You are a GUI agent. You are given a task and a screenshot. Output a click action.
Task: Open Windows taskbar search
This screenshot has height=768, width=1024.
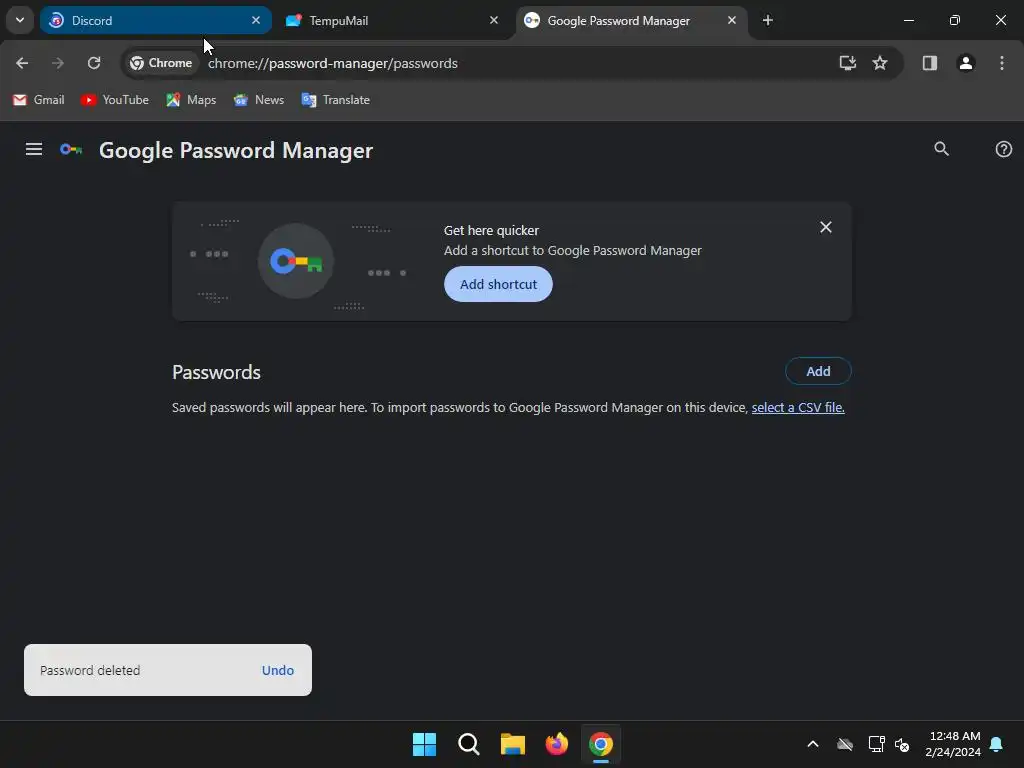pos(468,744)
